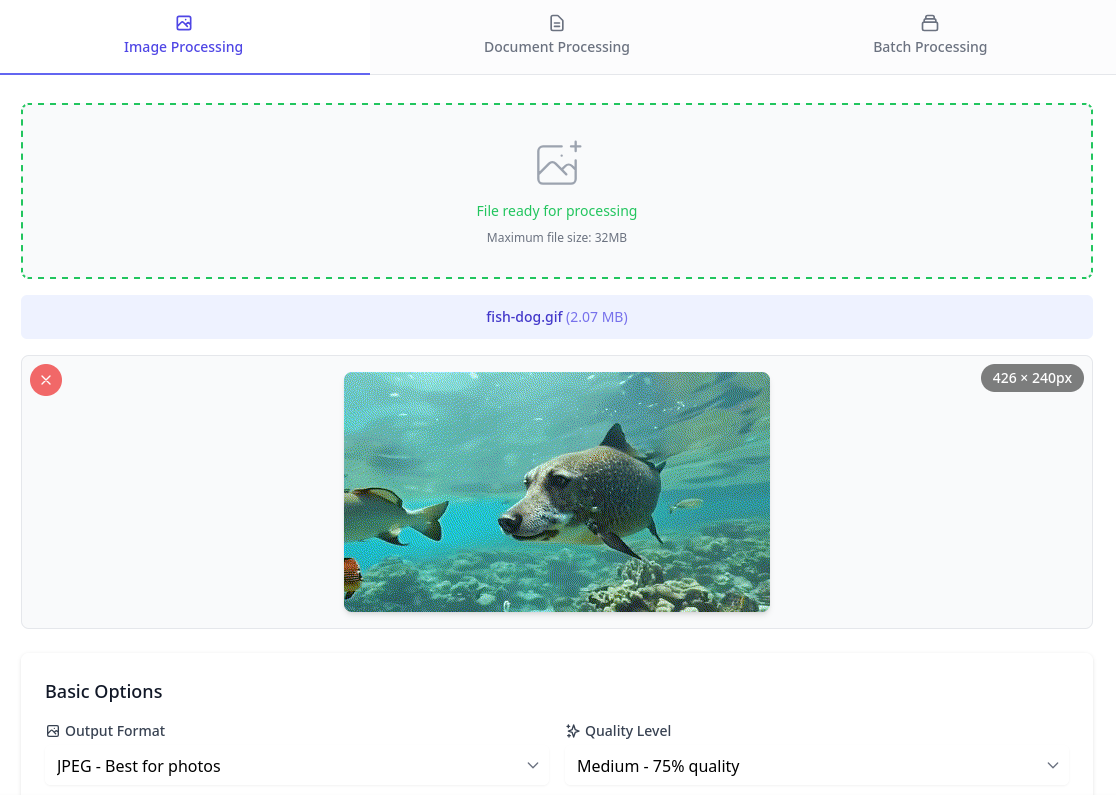1116x795 pixels.
Task: Click the Output Format label icon
Action: click(x=53, y=731)
